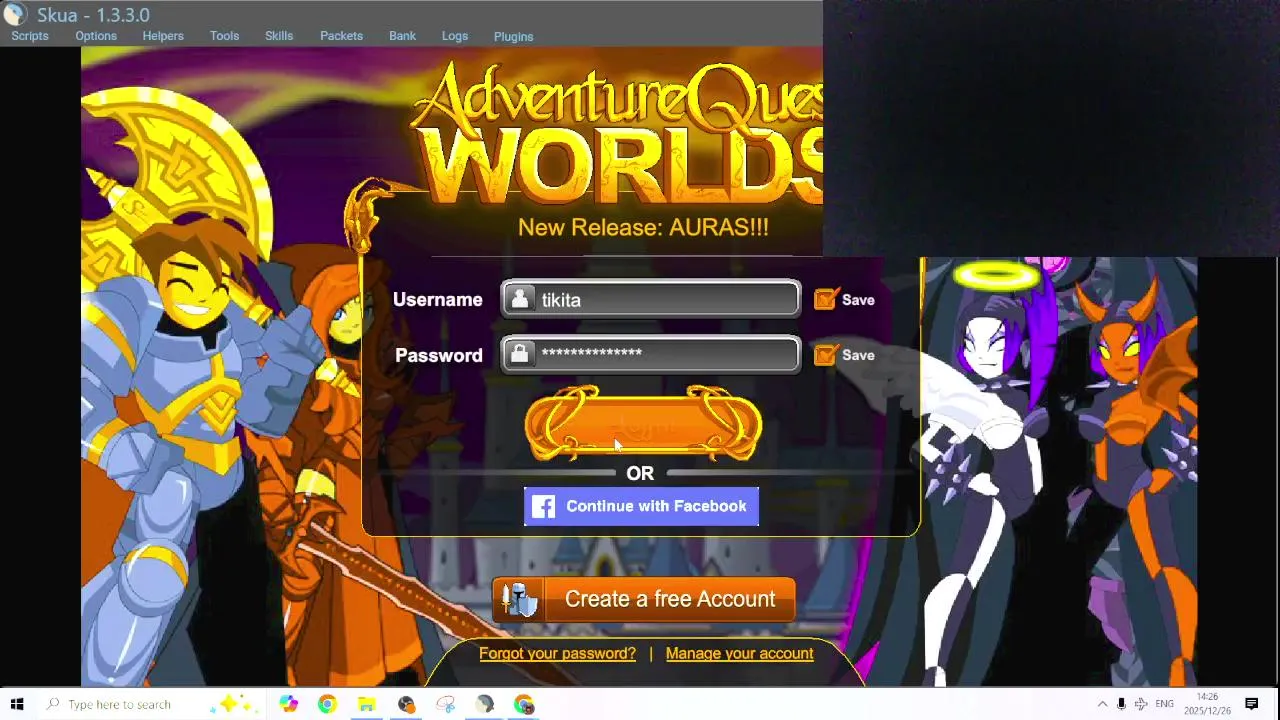
Task: Open the Packets menu
Action: (x=341, y=36)
